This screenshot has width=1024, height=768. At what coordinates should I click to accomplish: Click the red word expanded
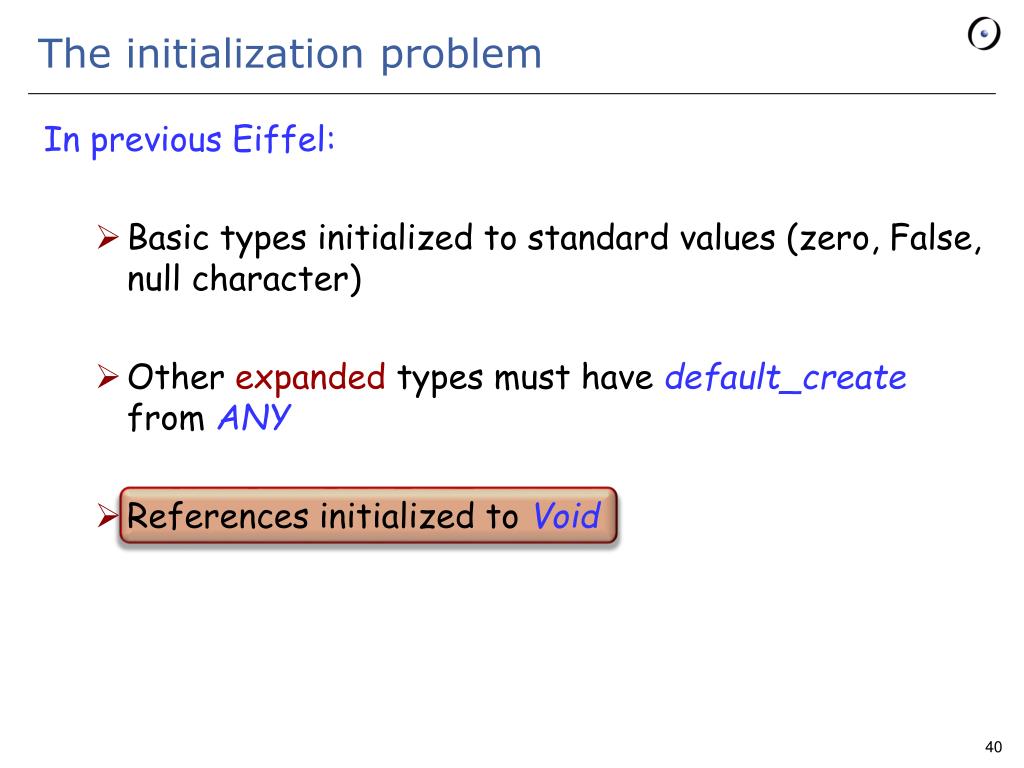point(310,378)
